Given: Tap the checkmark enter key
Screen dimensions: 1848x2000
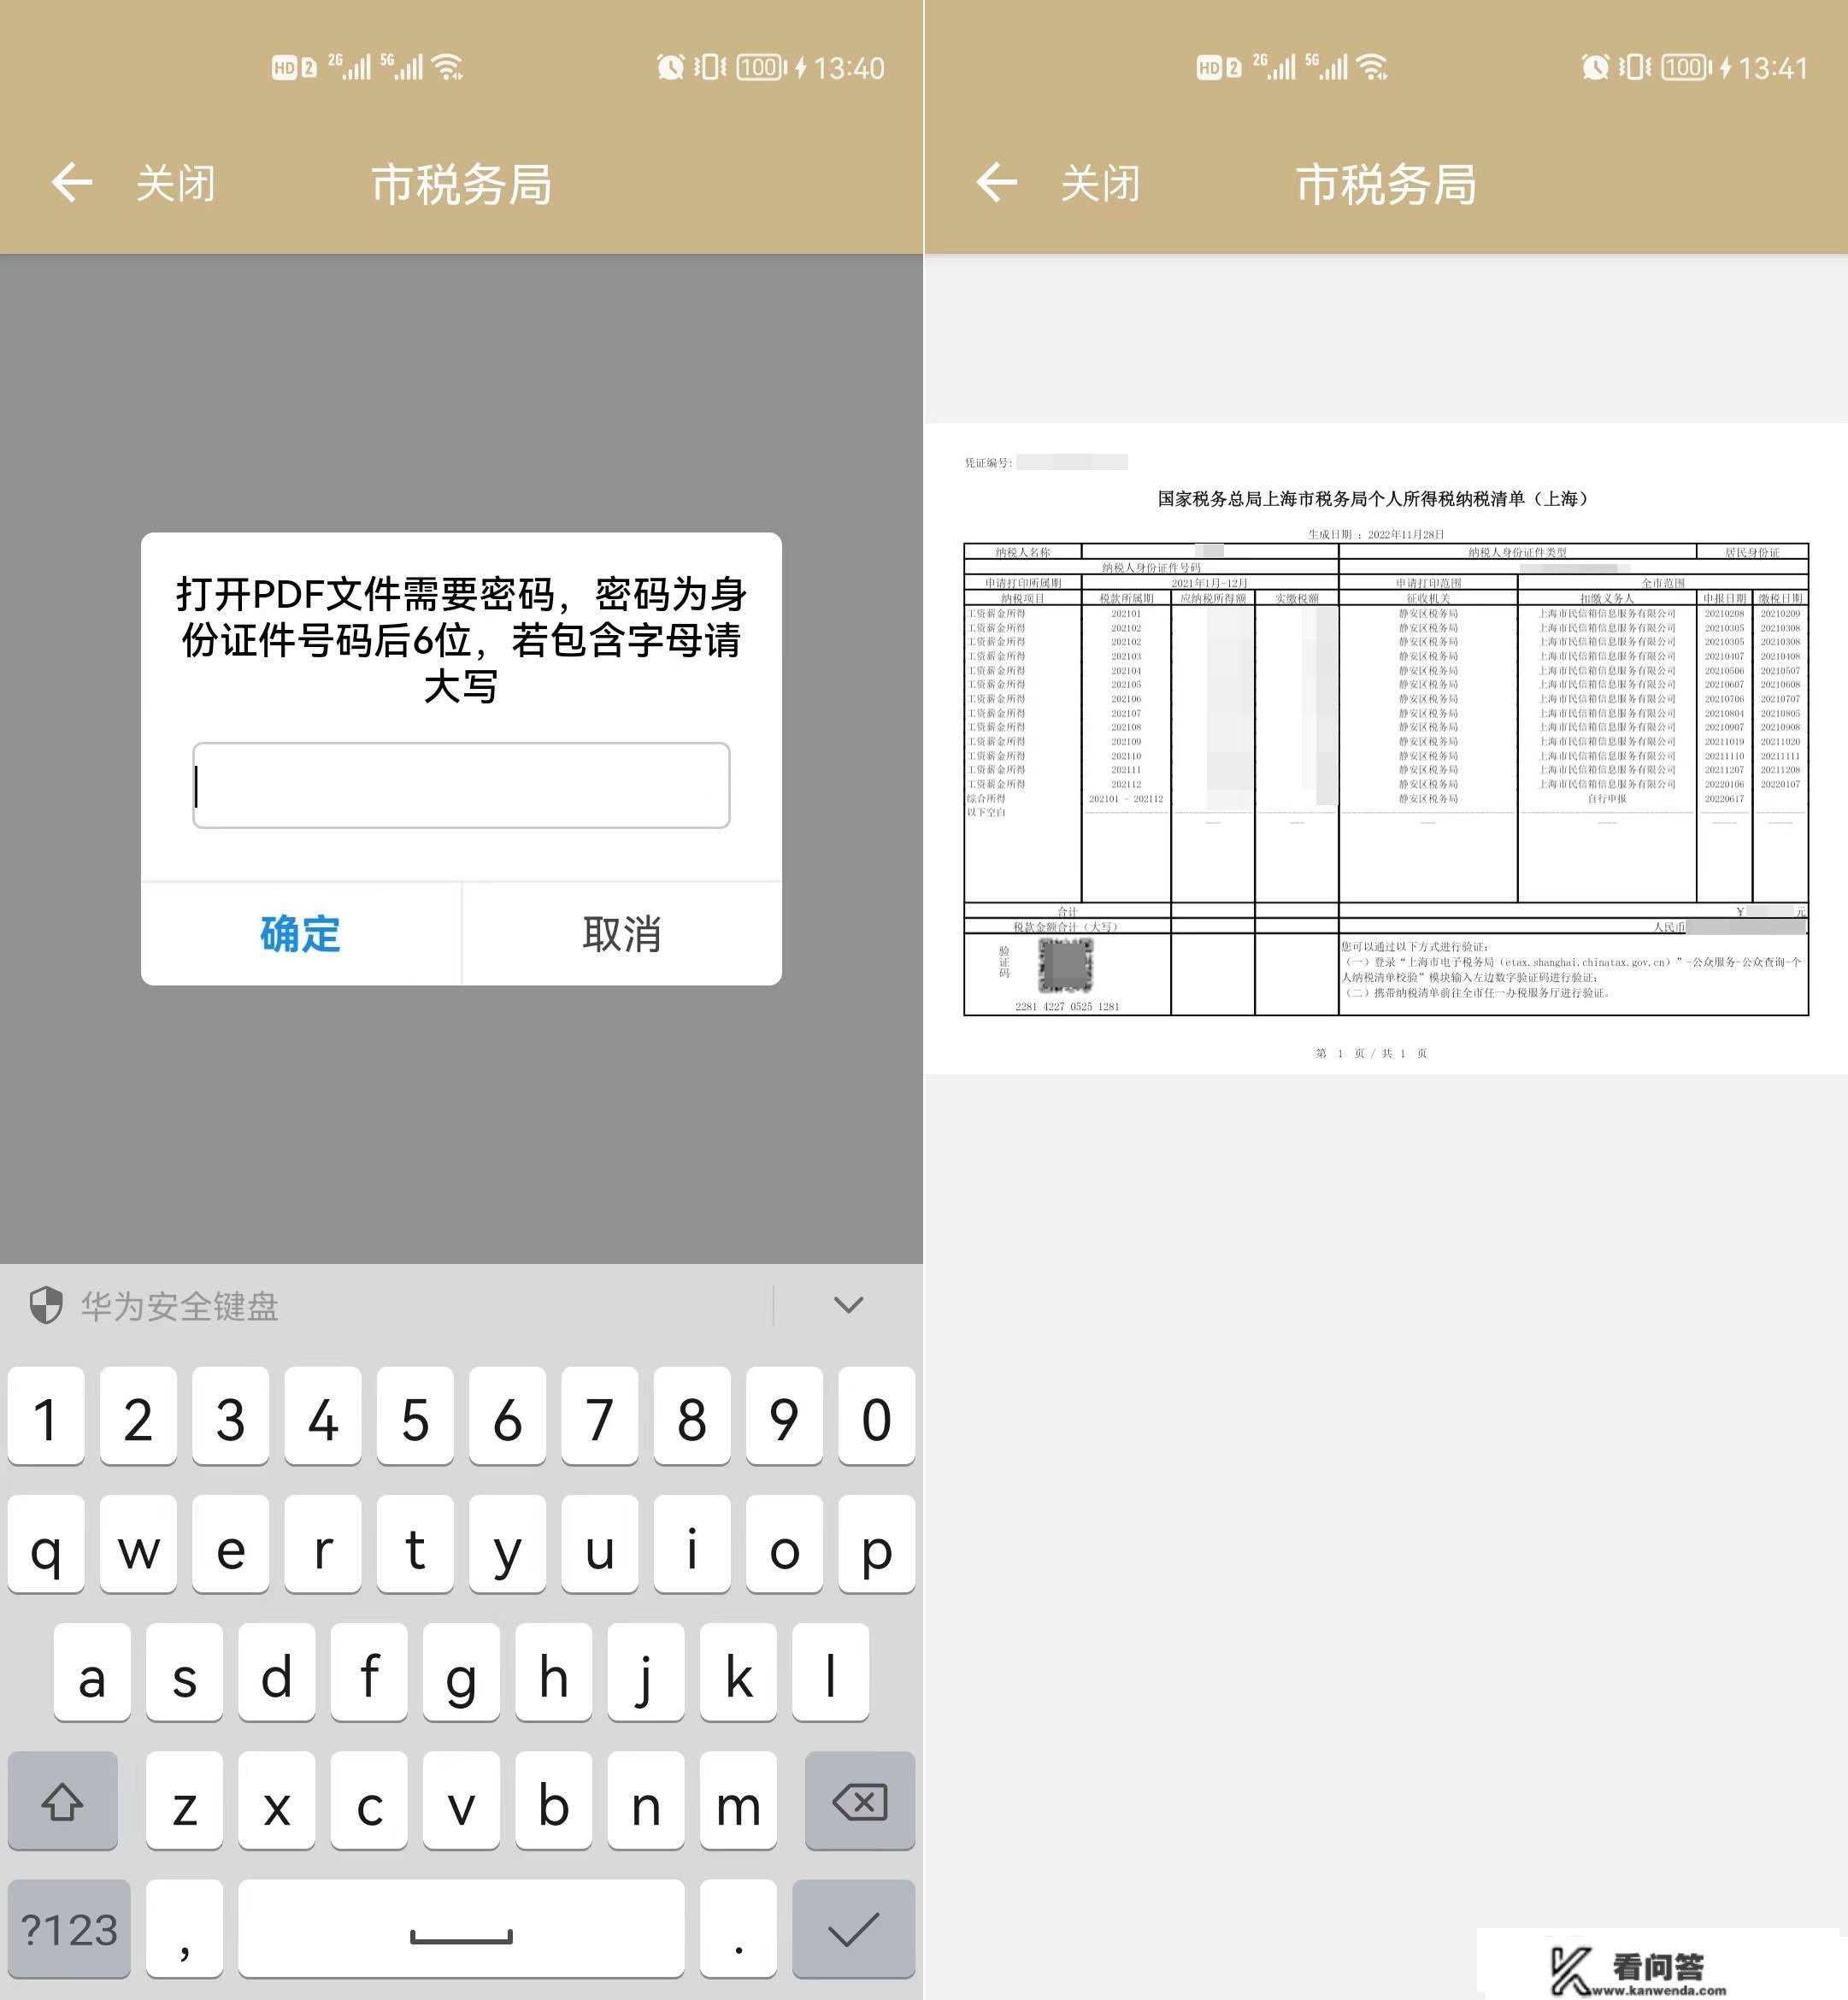Looking at the screenshot, I should (x=853, y=1929).
